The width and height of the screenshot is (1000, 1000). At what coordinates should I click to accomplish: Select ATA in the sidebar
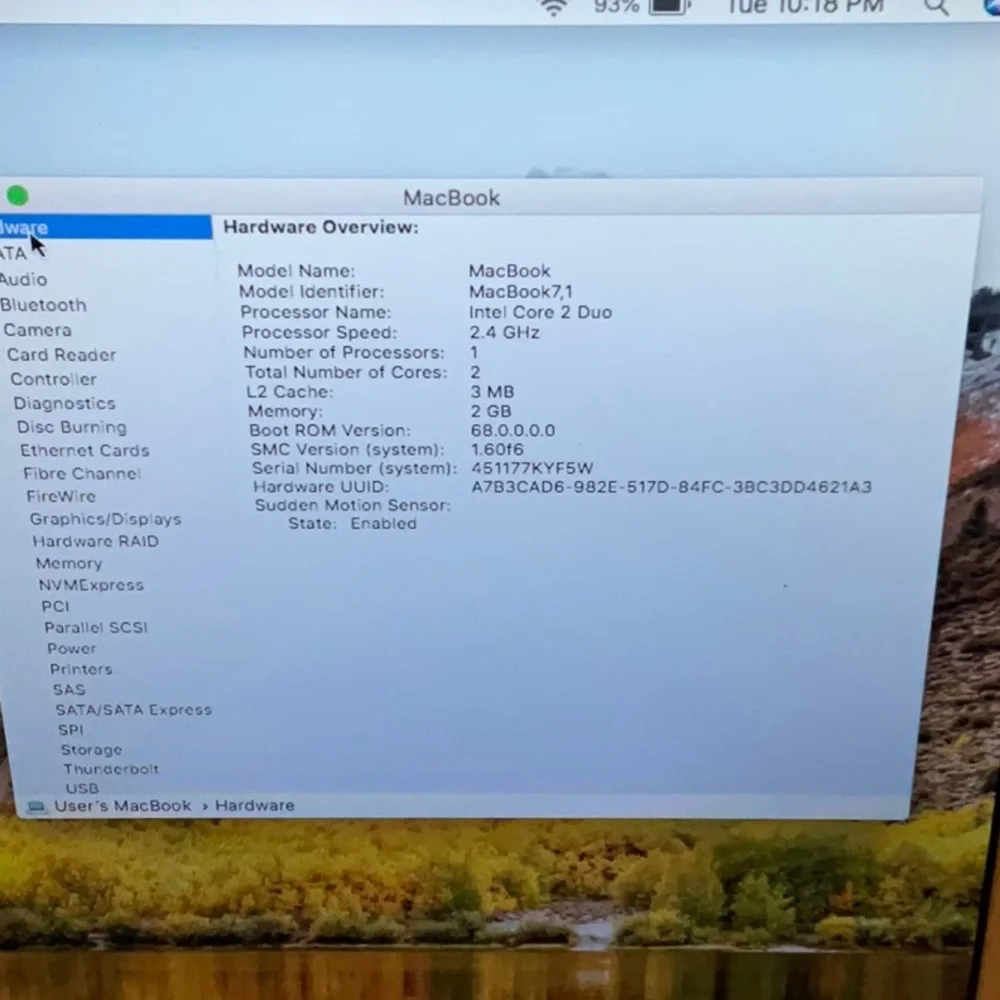point(13,254)
